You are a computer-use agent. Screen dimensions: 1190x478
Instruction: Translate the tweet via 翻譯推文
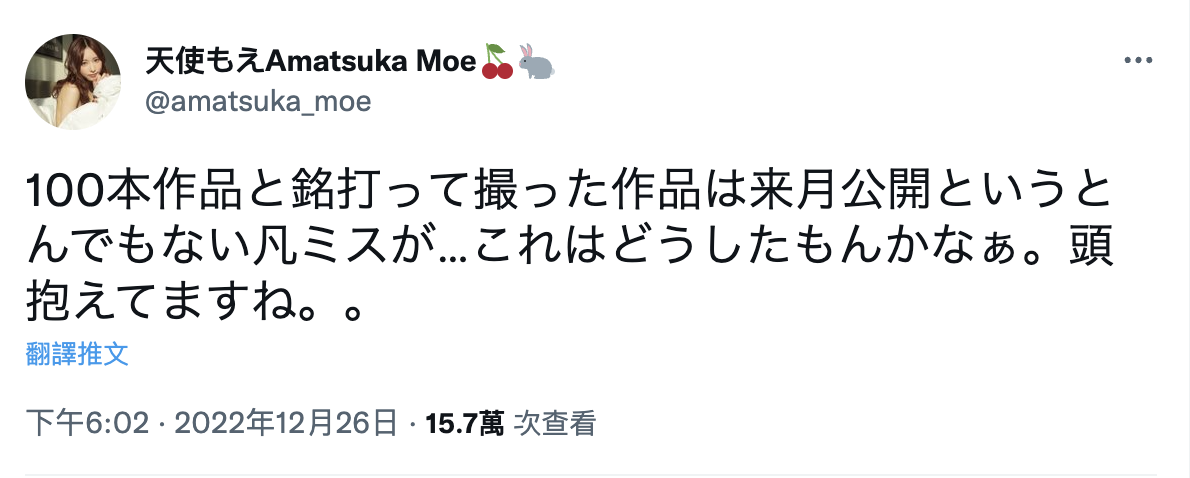click(78, 353)
